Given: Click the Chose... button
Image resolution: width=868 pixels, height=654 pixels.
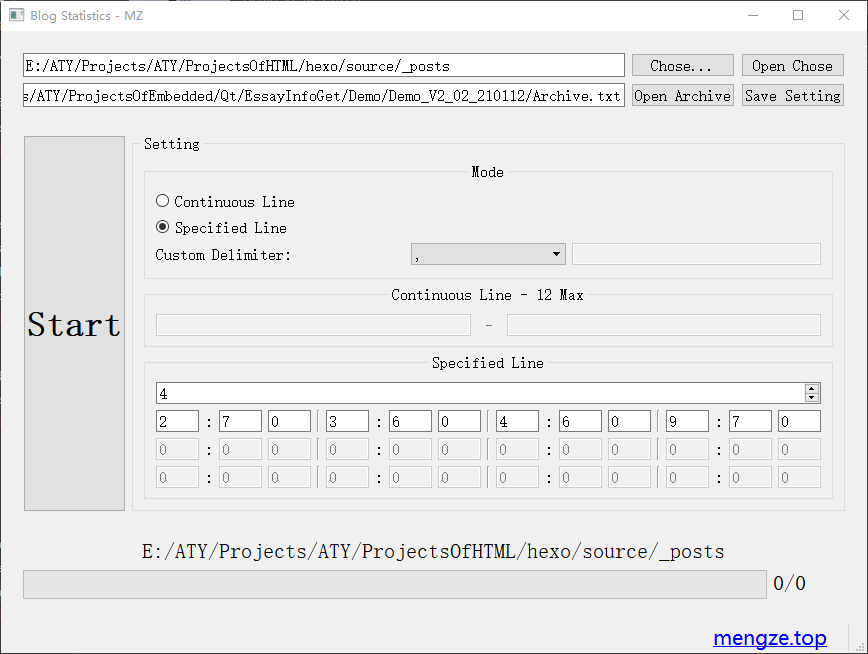Looking at the screenshot, I should point(682,66).
